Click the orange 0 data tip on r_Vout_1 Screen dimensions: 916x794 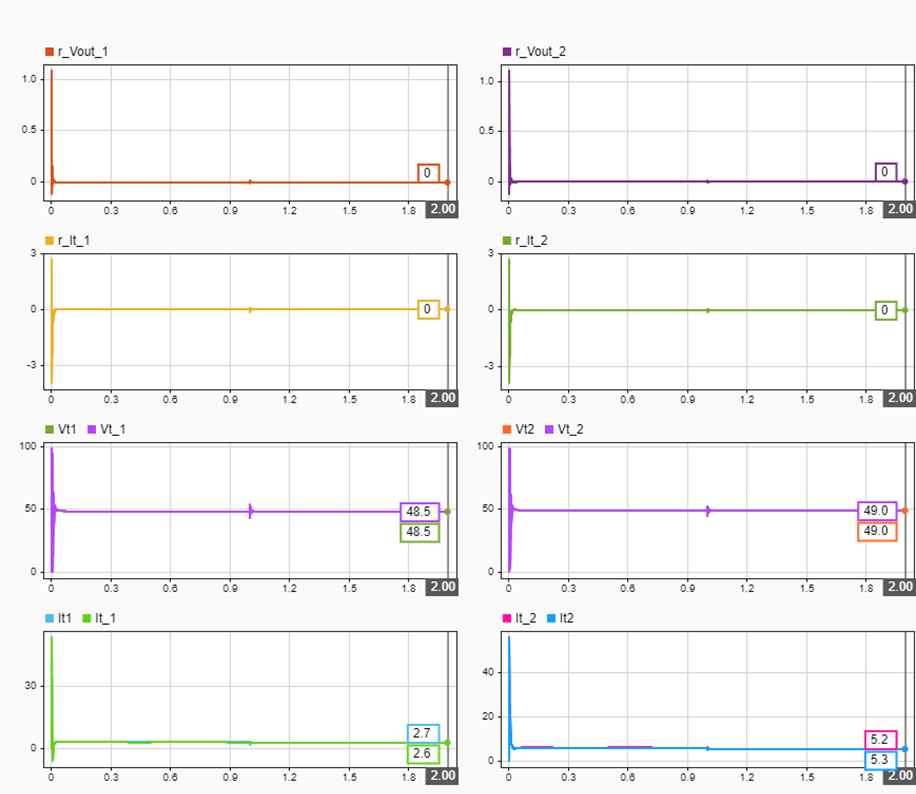pyautogui.click(x=428, y=173)
